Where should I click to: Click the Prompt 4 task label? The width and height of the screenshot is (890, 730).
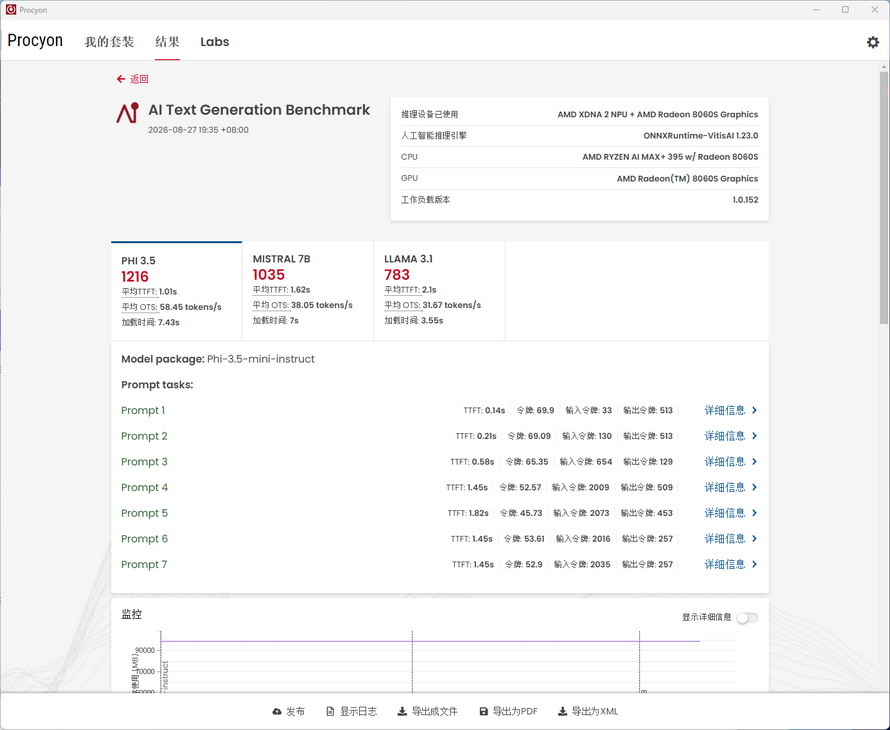pyautogui.click(x=144, y=487)
